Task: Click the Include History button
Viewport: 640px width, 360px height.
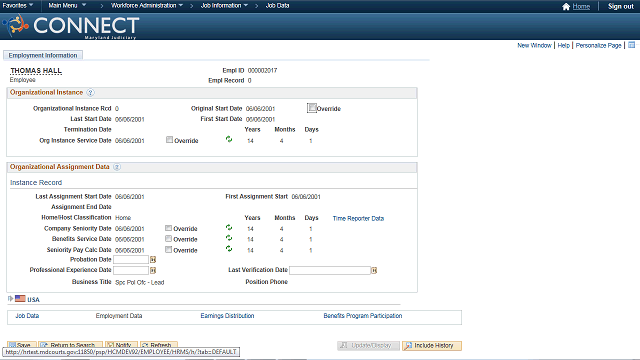Action: [432, 346]
